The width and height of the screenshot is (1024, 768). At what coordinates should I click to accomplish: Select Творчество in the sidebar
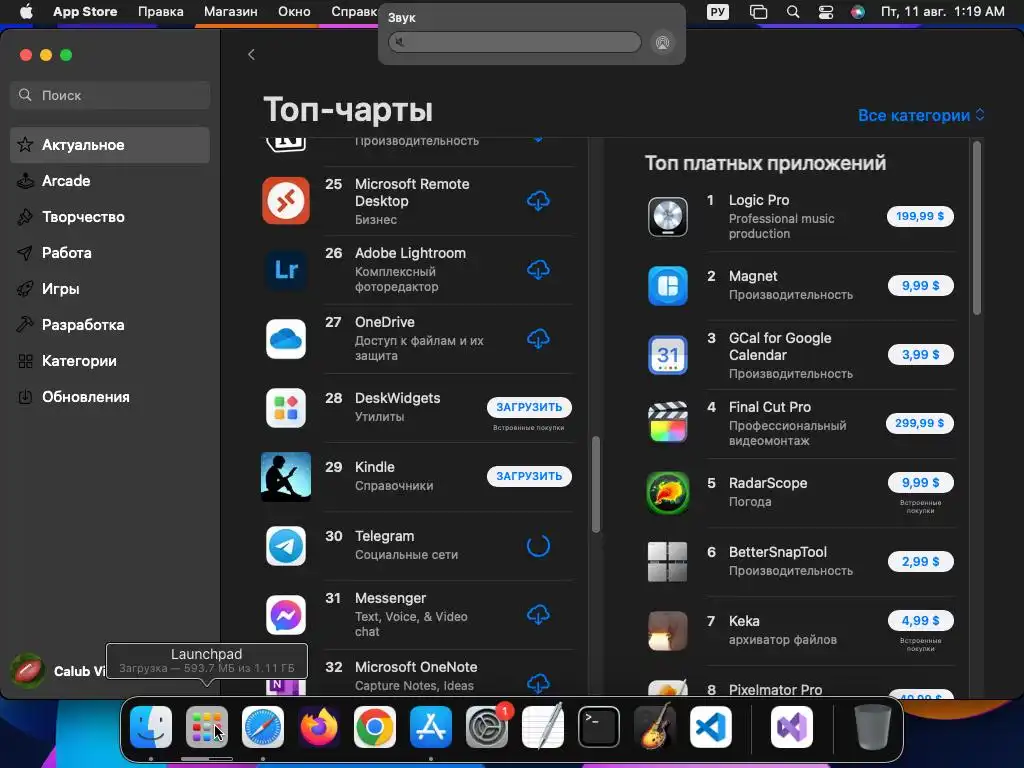coord(110,217)
